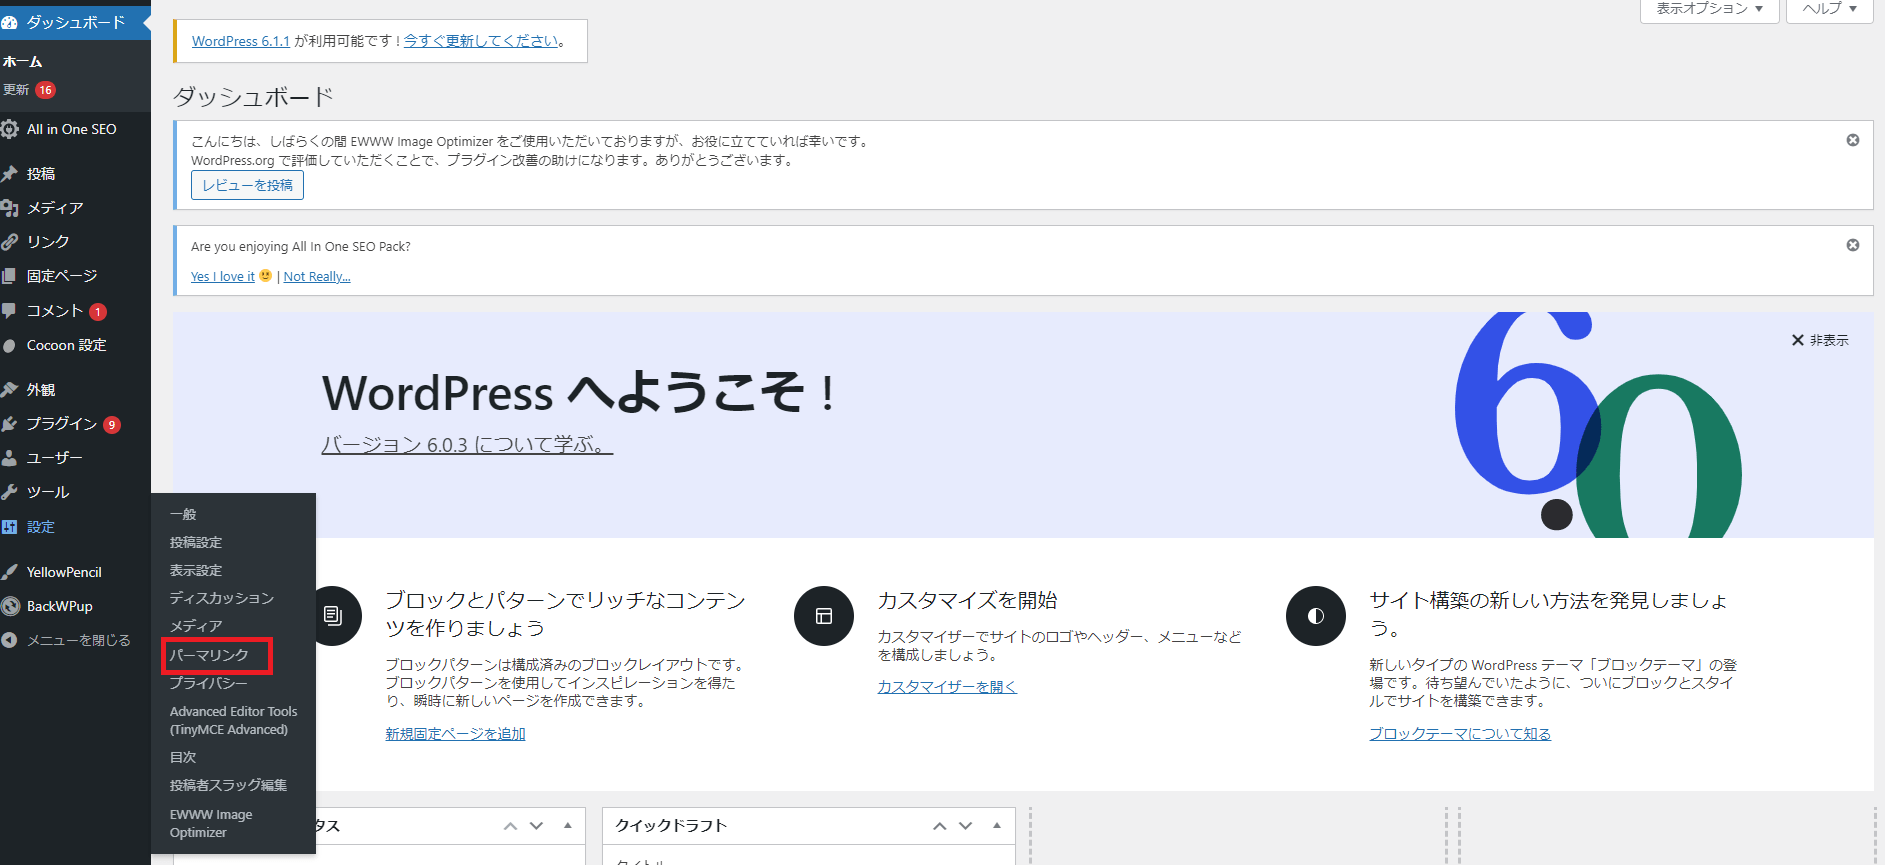Collapse the left dashboard widget panel
The height and width of the screenshot is (865, 1885).
pos(567,826)
